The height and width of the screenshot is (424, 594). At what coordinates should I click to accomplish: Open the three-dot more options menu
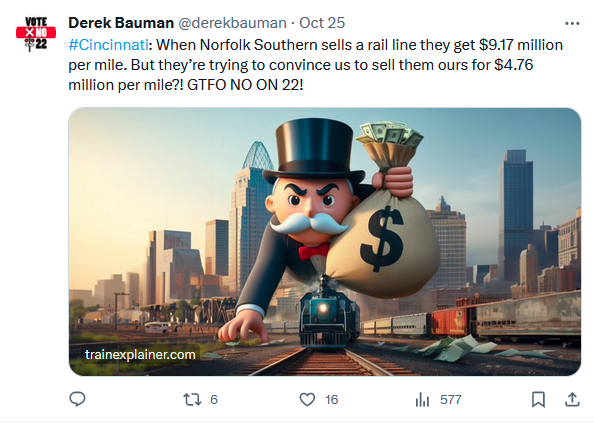572,23
